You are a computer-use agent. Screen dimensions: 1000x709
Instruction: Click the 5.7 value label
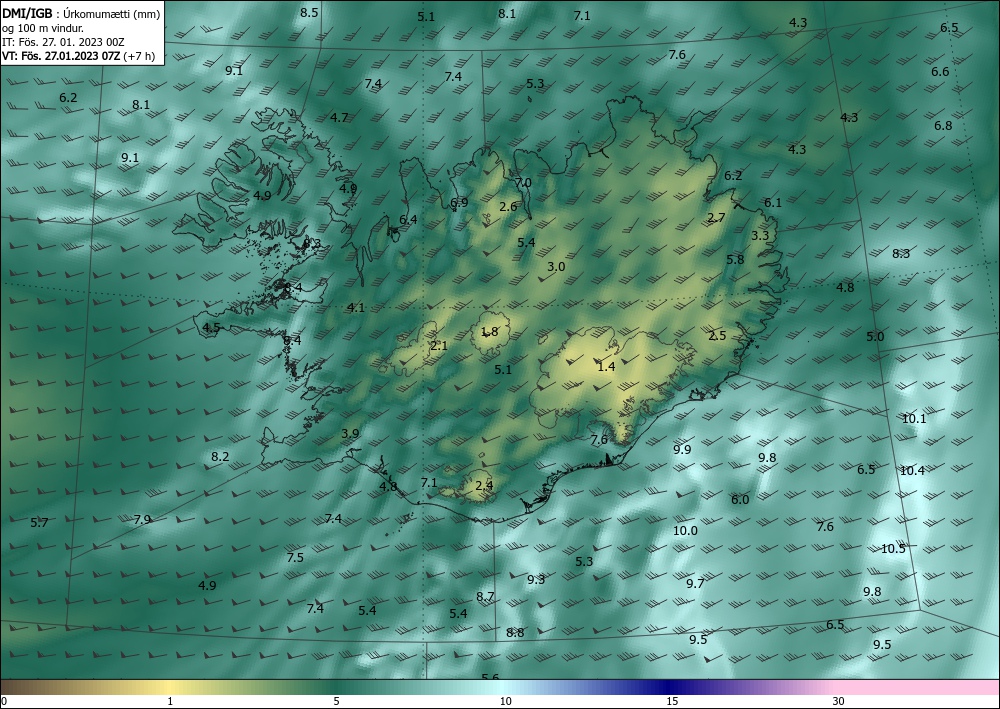click(40, 522)
